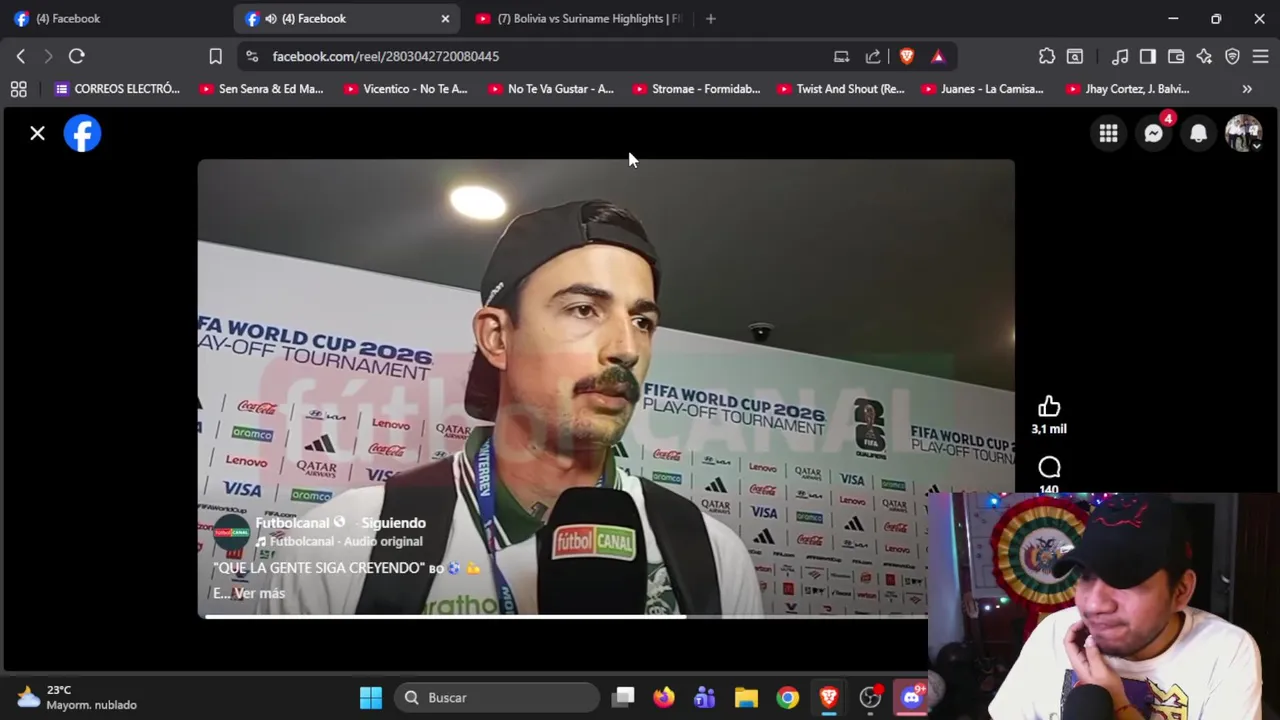Close the reel with the X icon
Viewport: 1280px width, 720px height.
point(37,133)
